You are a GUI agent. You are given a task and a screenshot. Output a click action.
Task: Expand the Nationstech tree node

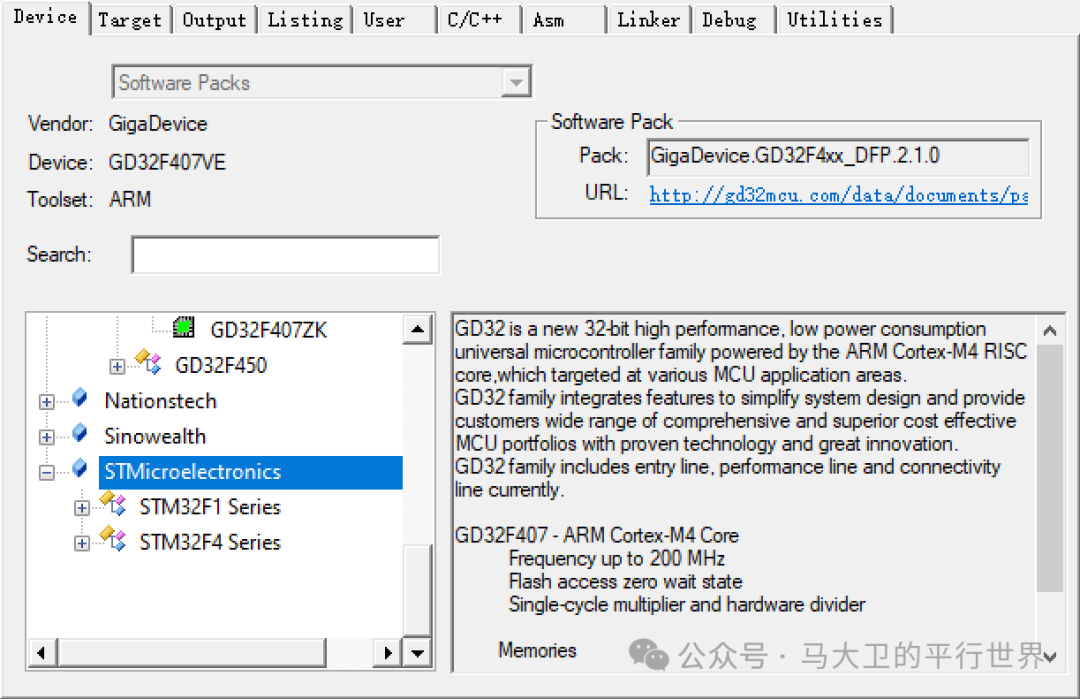tap(45, 400)
